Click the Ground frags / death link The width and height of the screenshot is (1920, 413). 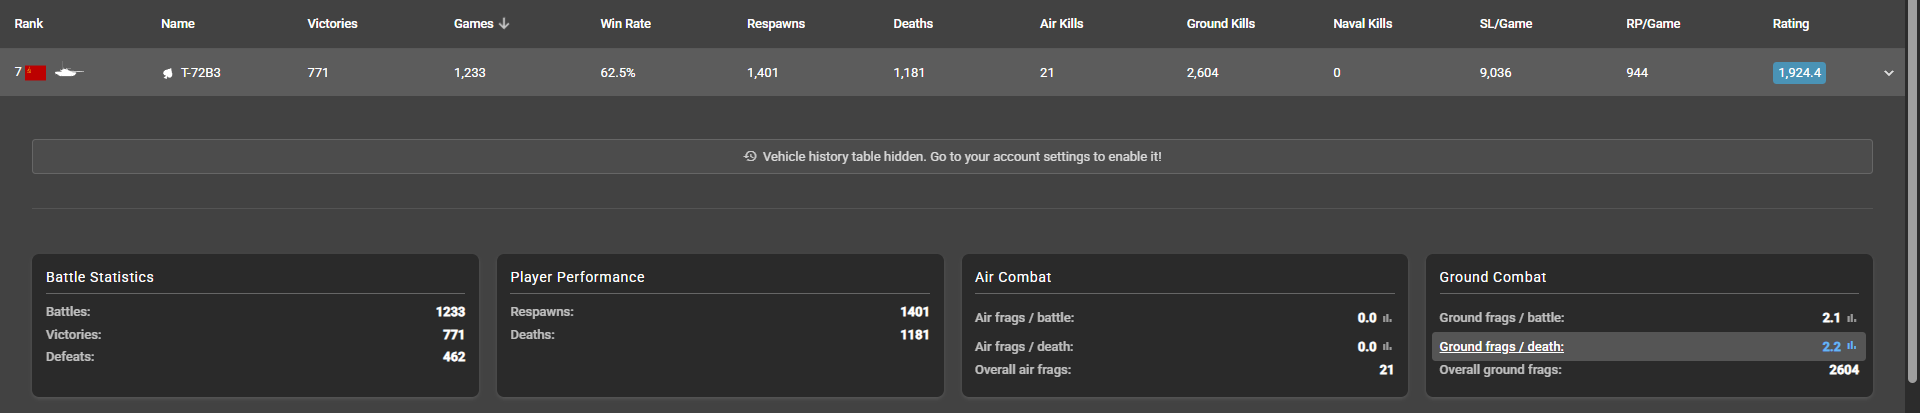click(1501, 347)
